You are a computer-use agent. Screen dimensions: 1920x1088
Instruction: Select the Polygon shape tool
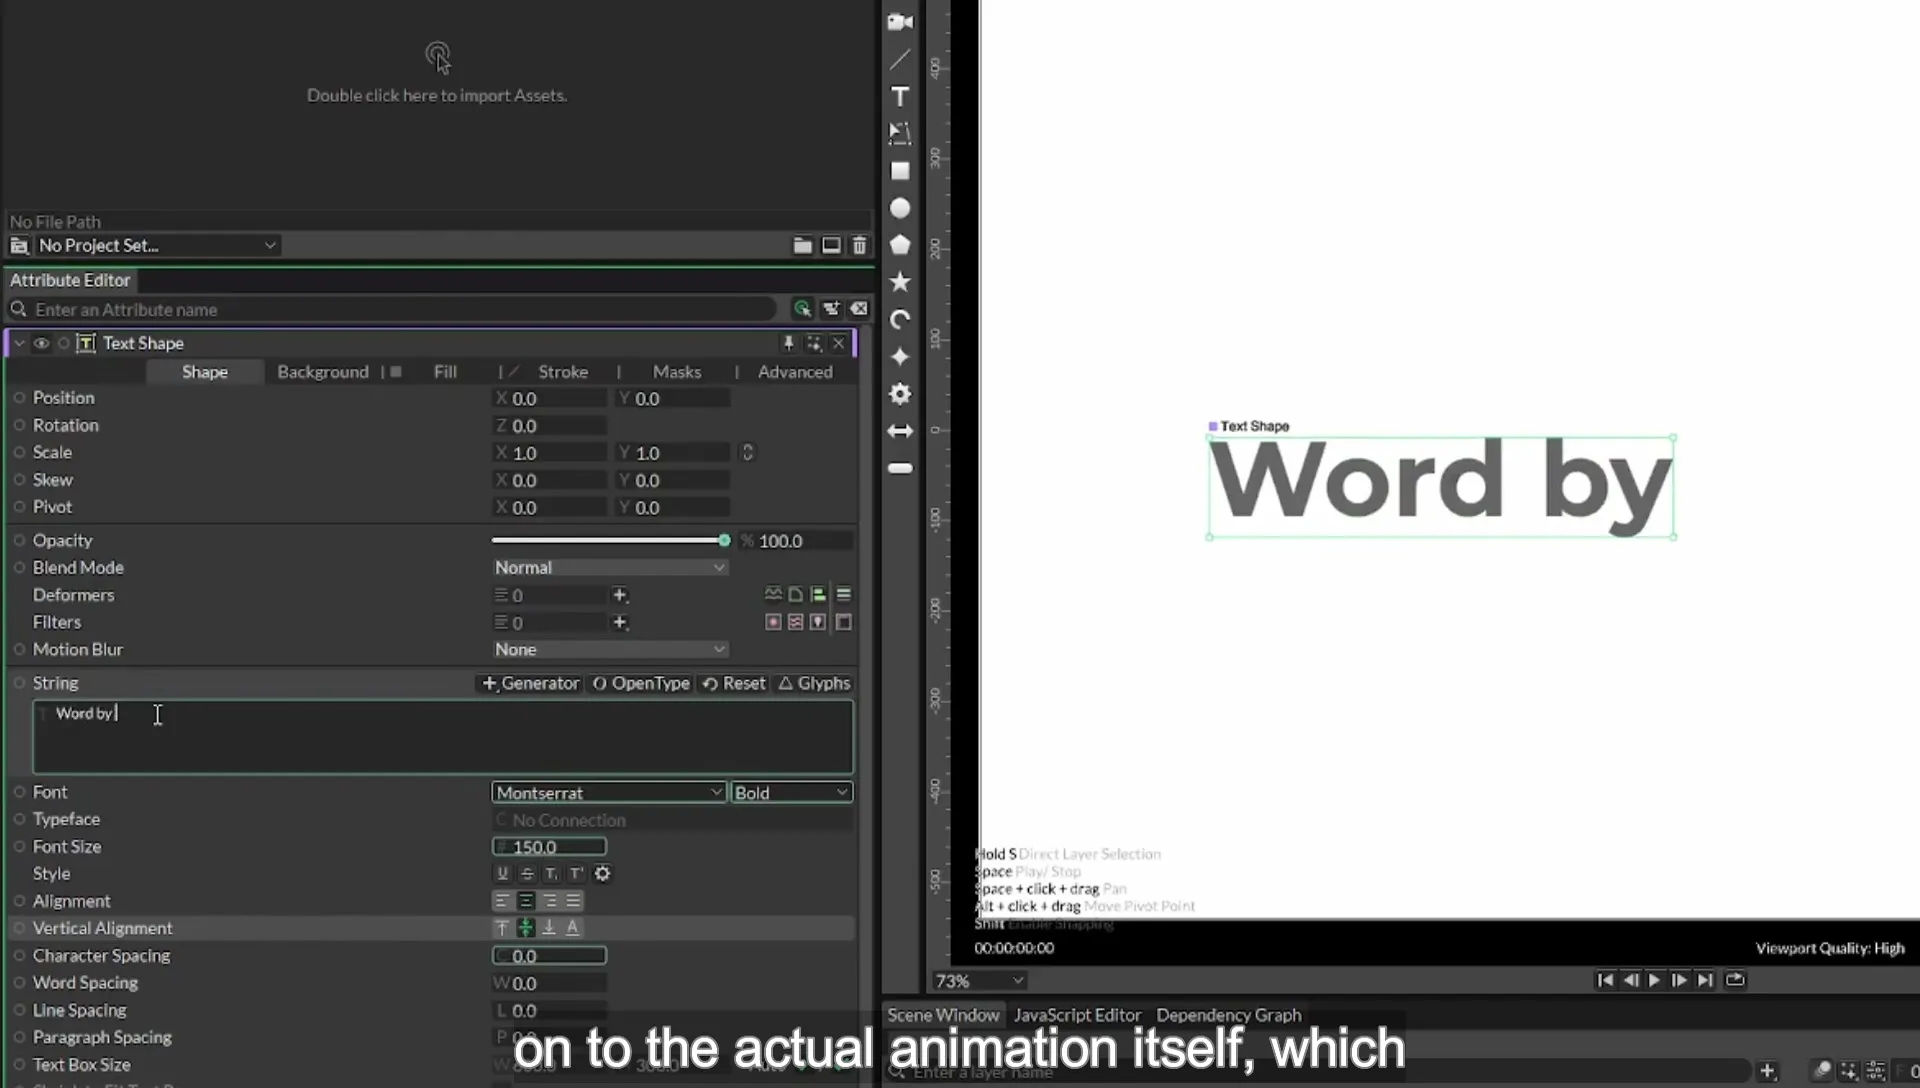900,245
